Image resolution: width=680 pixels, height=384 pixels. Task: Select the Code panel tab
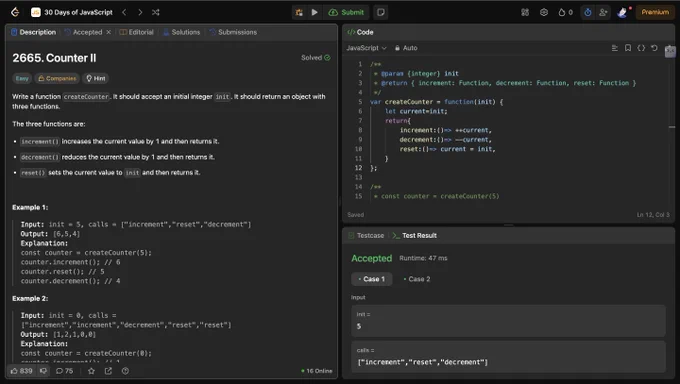tap(360, 32)
